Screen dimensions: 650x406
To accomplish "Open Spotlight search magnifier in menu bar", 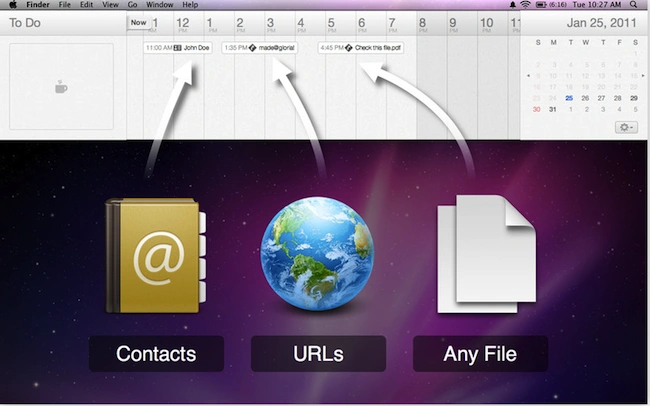I will click(633, 5).
